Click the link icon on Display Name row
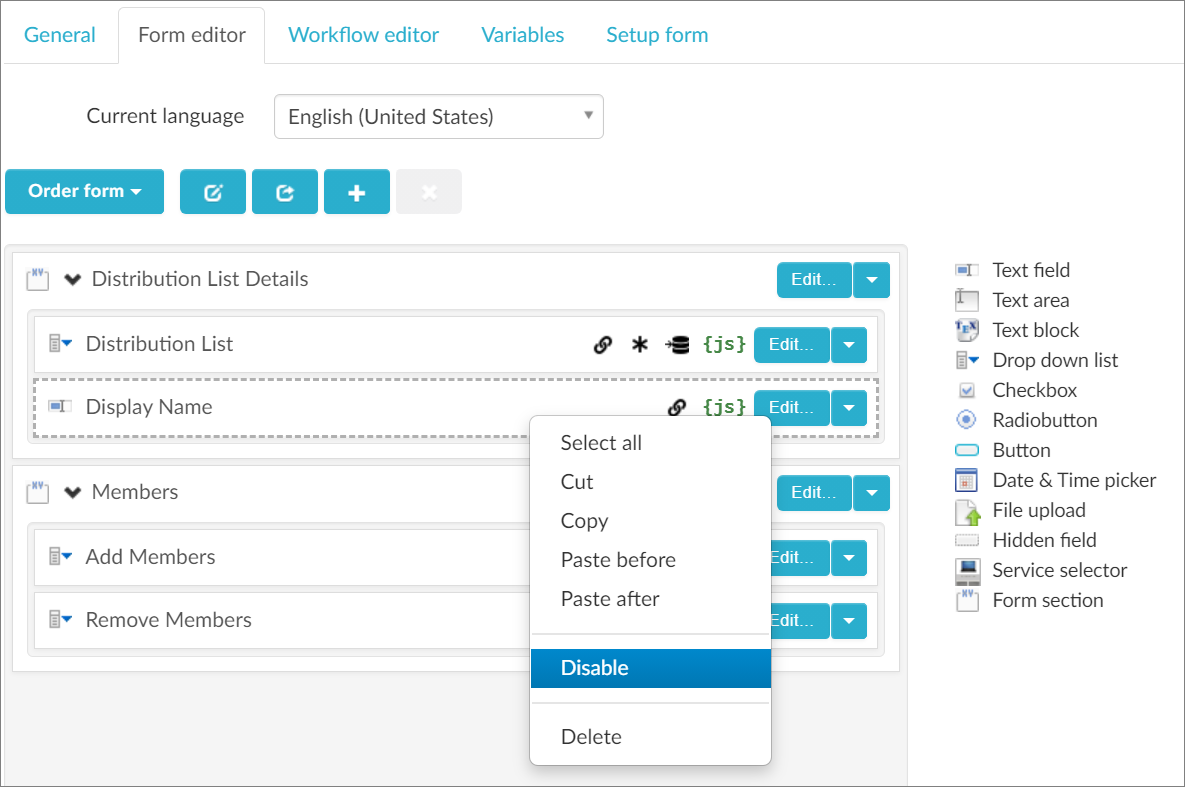Screen dimensions: 1185x787 (x=677, y=407)
